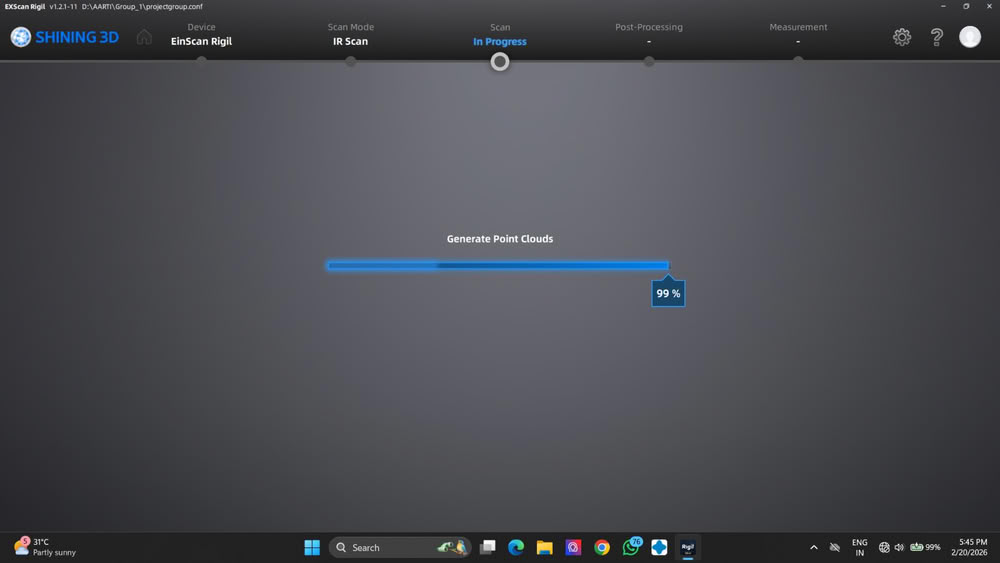Launch Microsoft Edge from taskbar
This screenshot has height=563, width=1000.
tap(515, 547)
